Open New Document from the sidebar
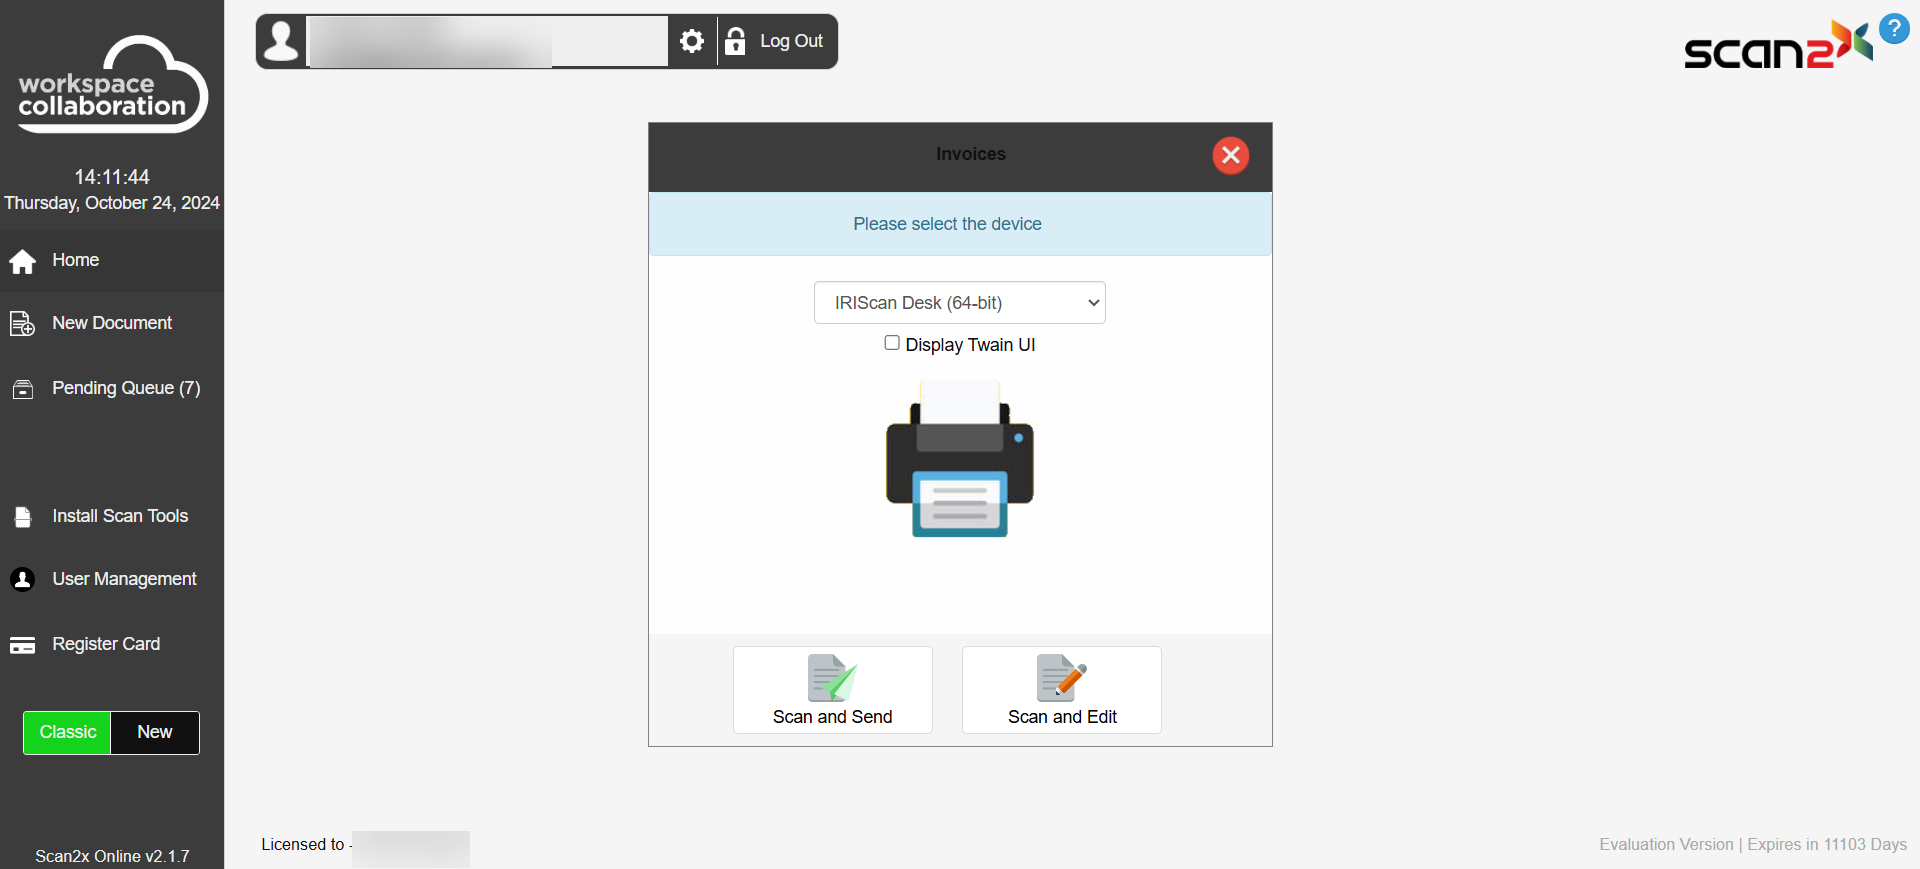Screen dimensions: 1920x869 111,323
